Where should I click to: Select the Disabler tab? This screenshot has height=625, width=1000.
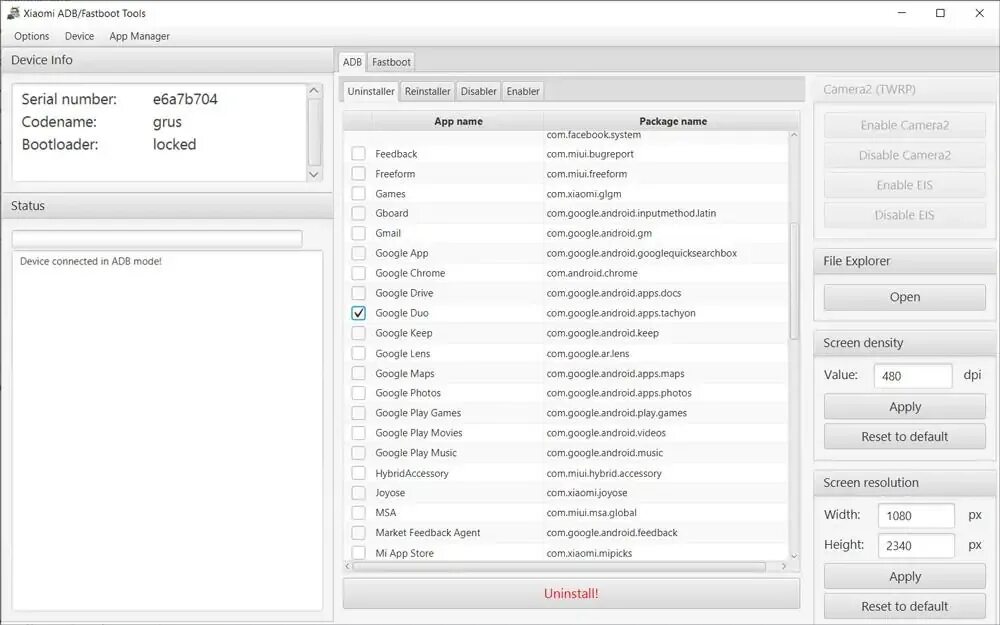click(x=478, y=91)
